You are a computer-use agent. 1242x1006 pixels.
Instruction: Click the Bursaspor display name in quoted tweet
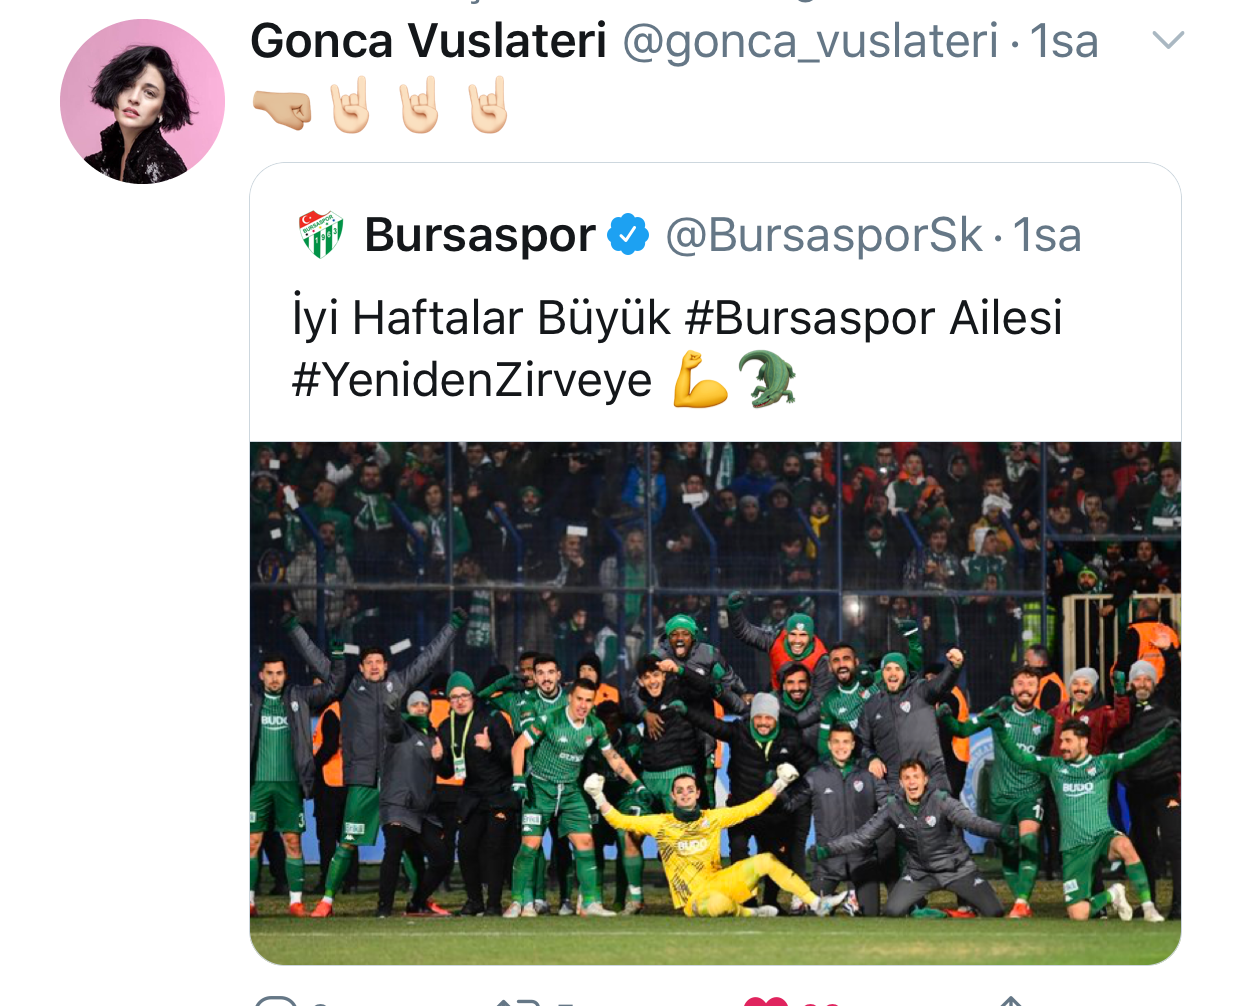480,235
